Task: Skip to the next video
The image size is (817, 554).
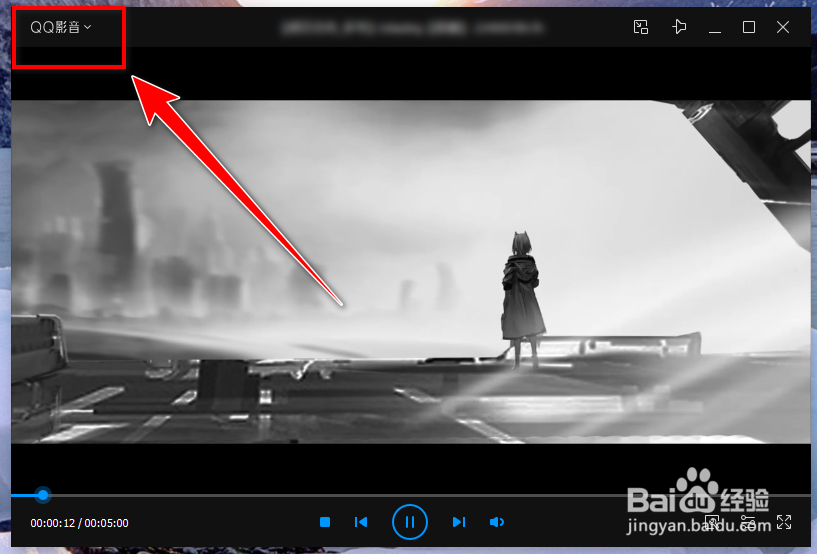Action: point(459,522)
